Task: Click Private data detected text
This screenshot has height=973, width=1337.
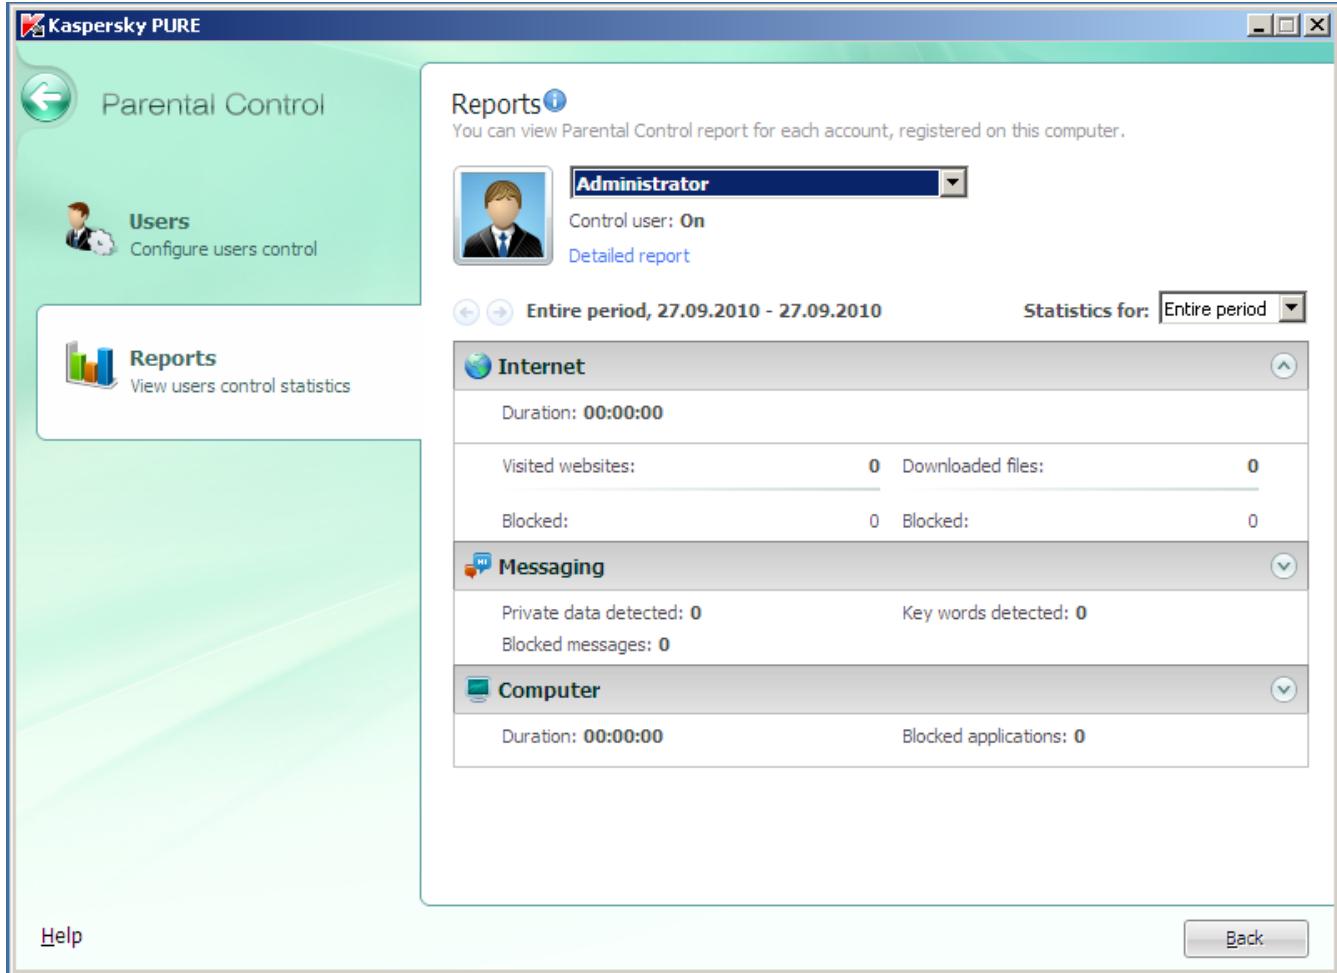Action: coord(601,613)
